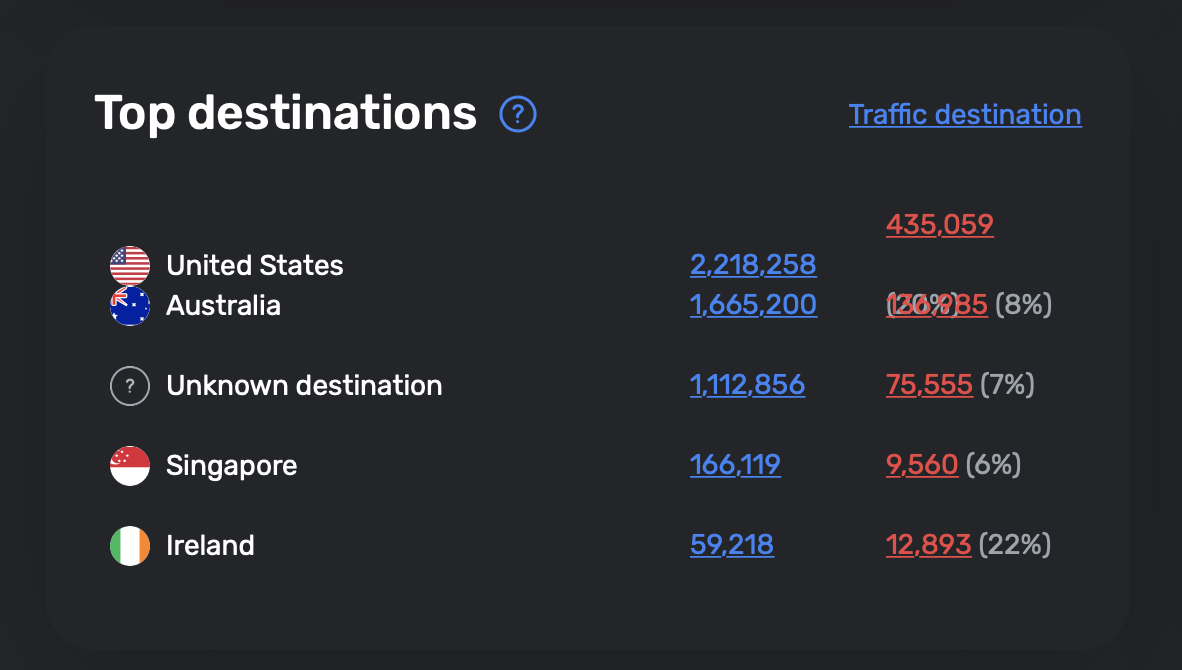Open the 166,119 Singapore total
This screenshot has width=1182, height=670.
click(734, 465)
